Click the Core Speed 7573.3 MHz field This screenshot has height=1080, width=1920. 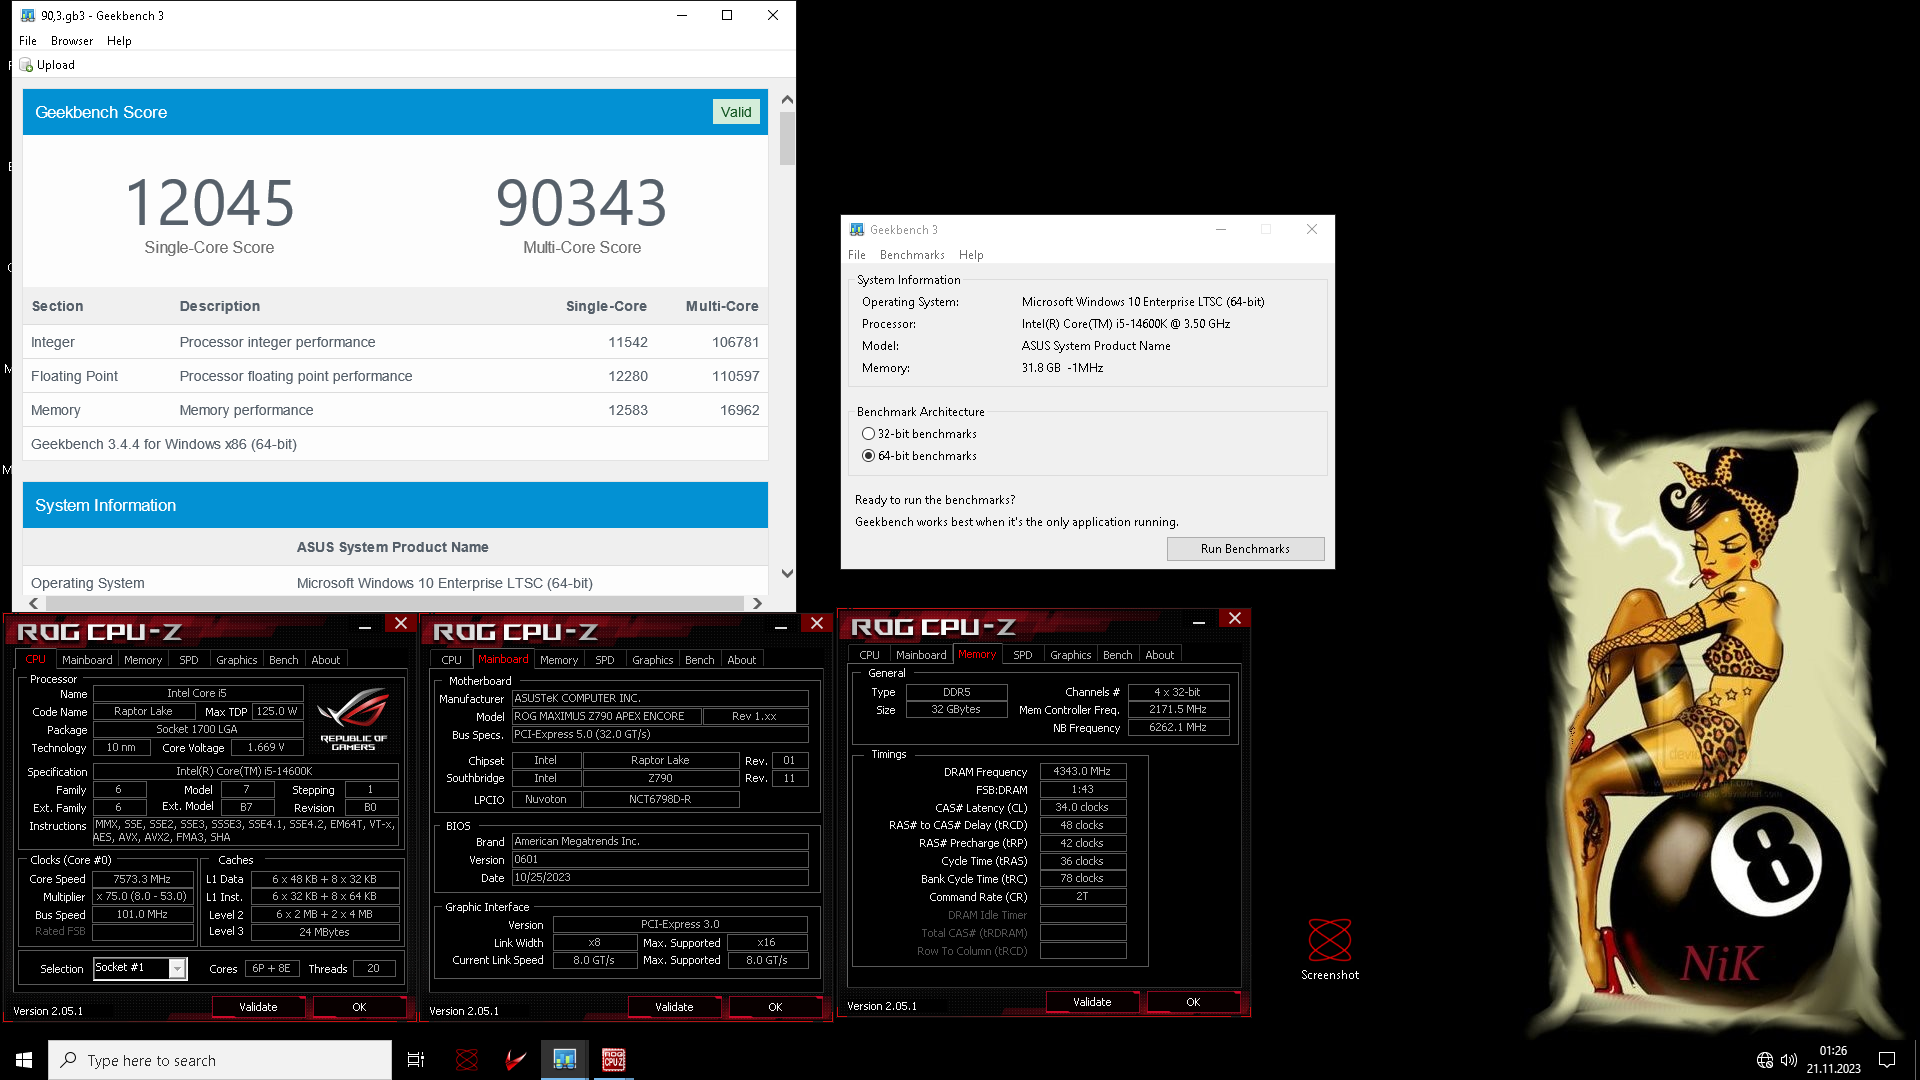(x=143, y=879)
